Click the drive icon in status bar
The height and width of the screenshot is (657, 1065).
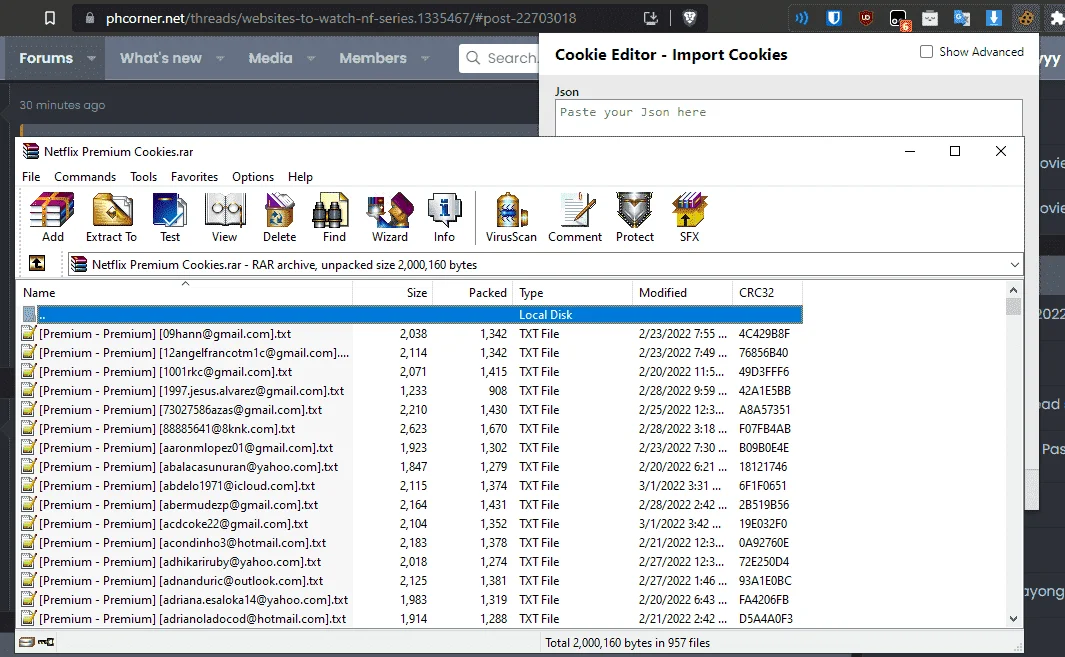[26, 642]
